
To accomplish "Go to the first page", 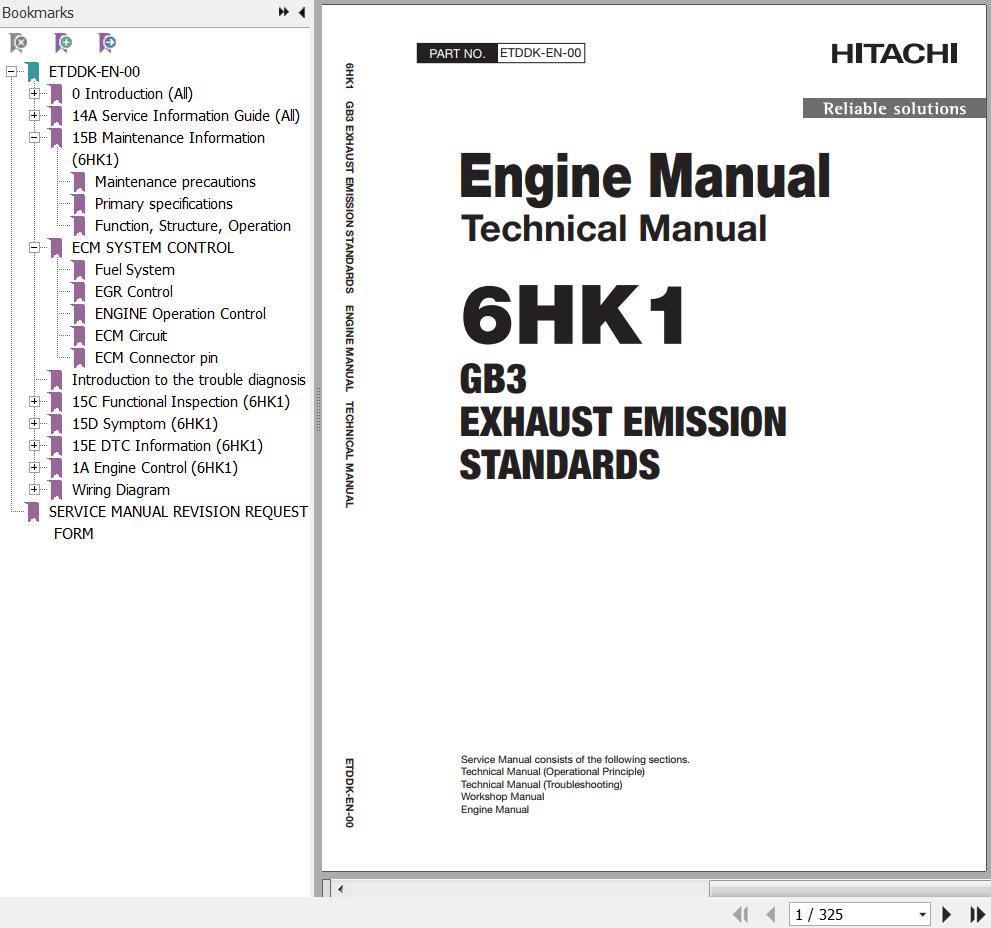I will pyautogui.click(x=741, y=914).
